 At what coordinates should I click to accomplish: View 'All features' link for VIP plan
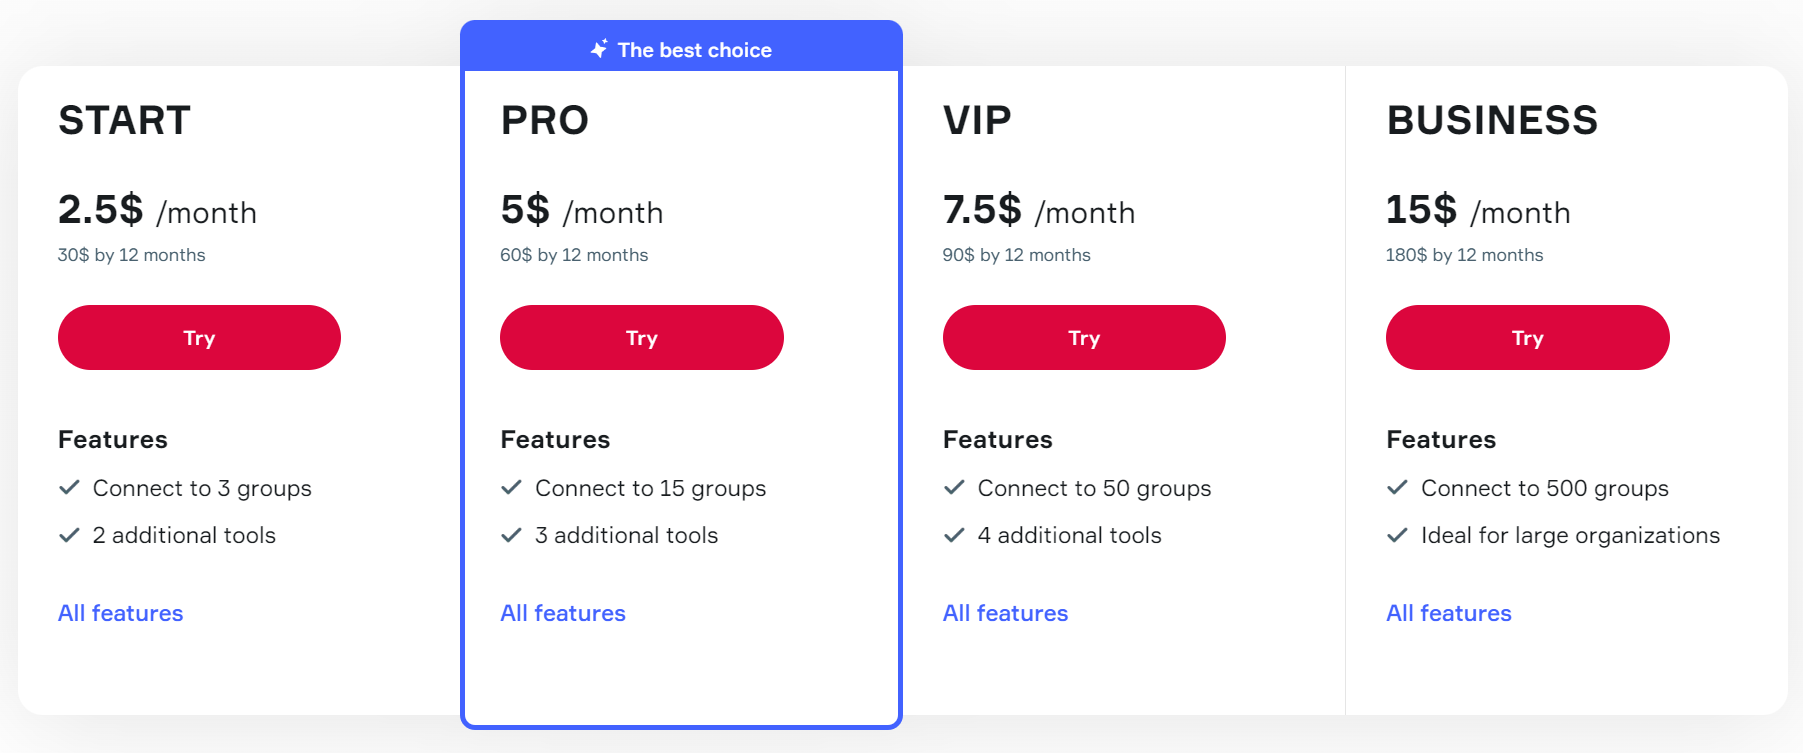(1006, 613)
